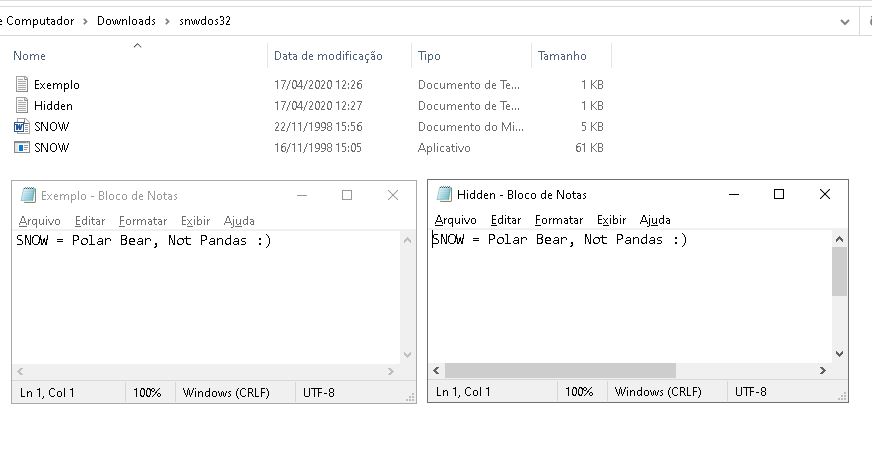The height and width of the screenshot is (462, 872).
Task: Click vertical scrollbar thumb in Hidden Notepad
Action: (839, 271)
